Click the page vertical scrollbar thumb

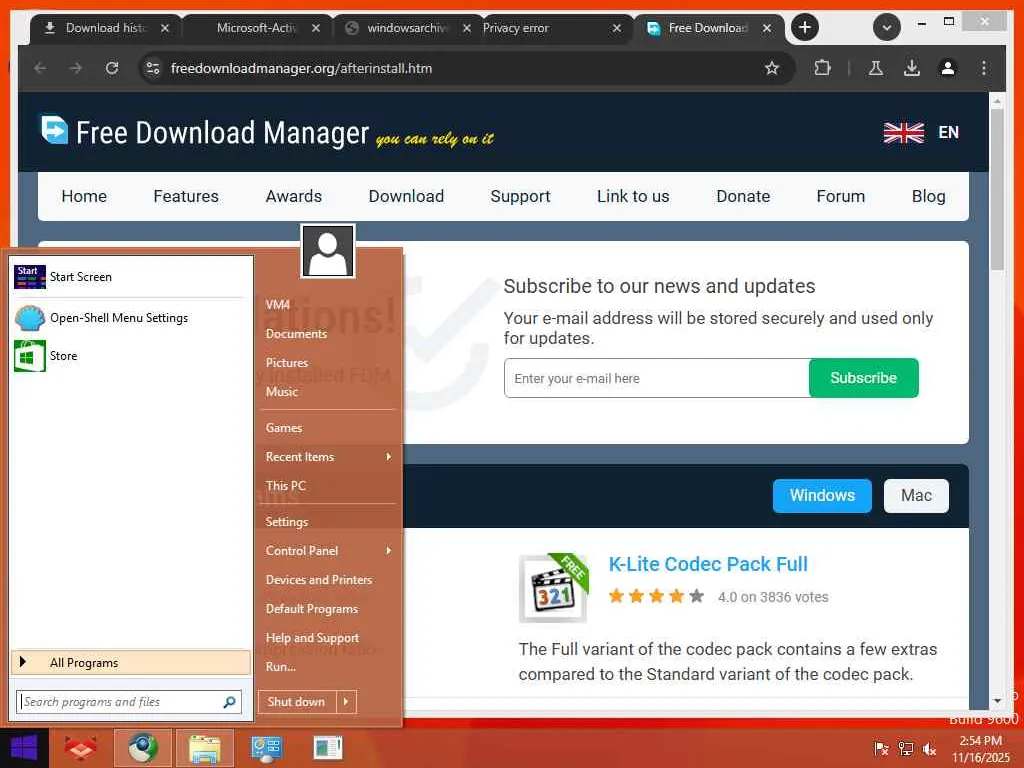pos(997,189)
